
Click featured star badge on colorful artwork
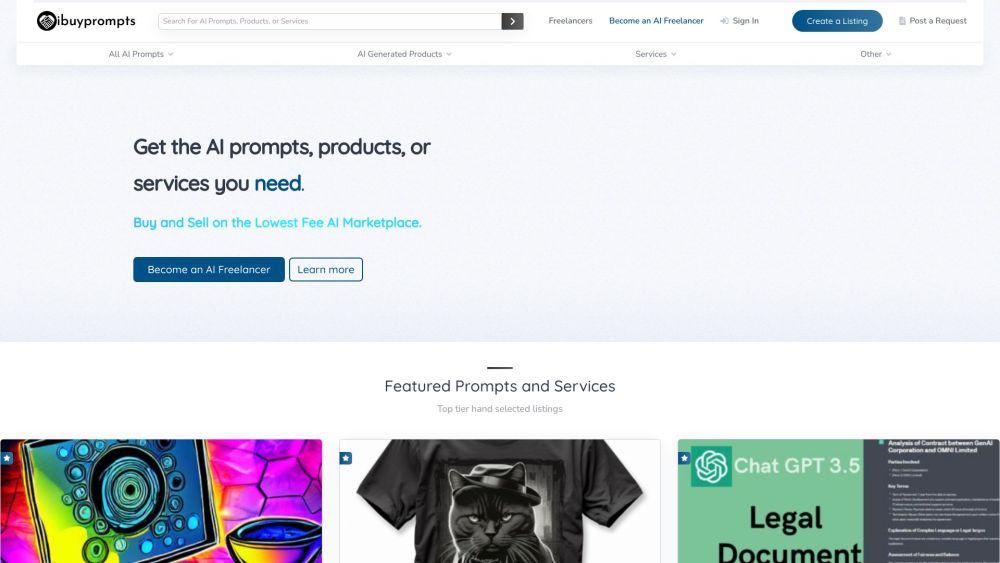[7, 458]
